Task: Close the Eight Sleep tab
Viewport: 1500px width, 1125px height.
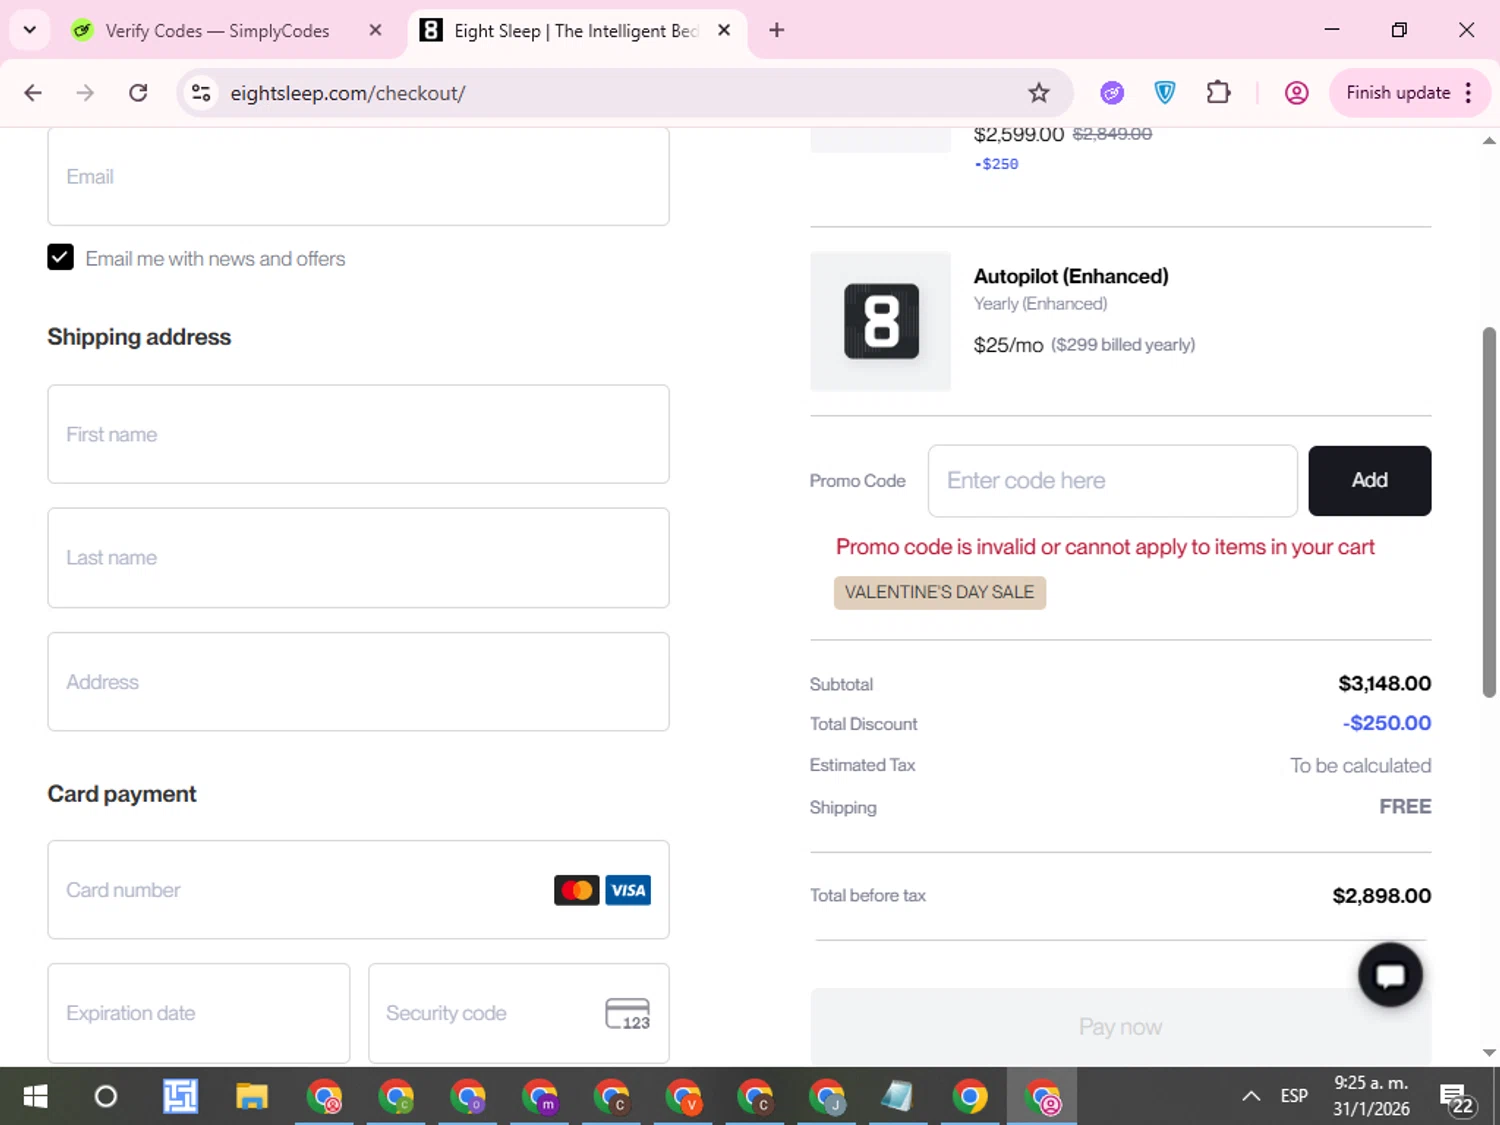Action: [x=724, y=30]
